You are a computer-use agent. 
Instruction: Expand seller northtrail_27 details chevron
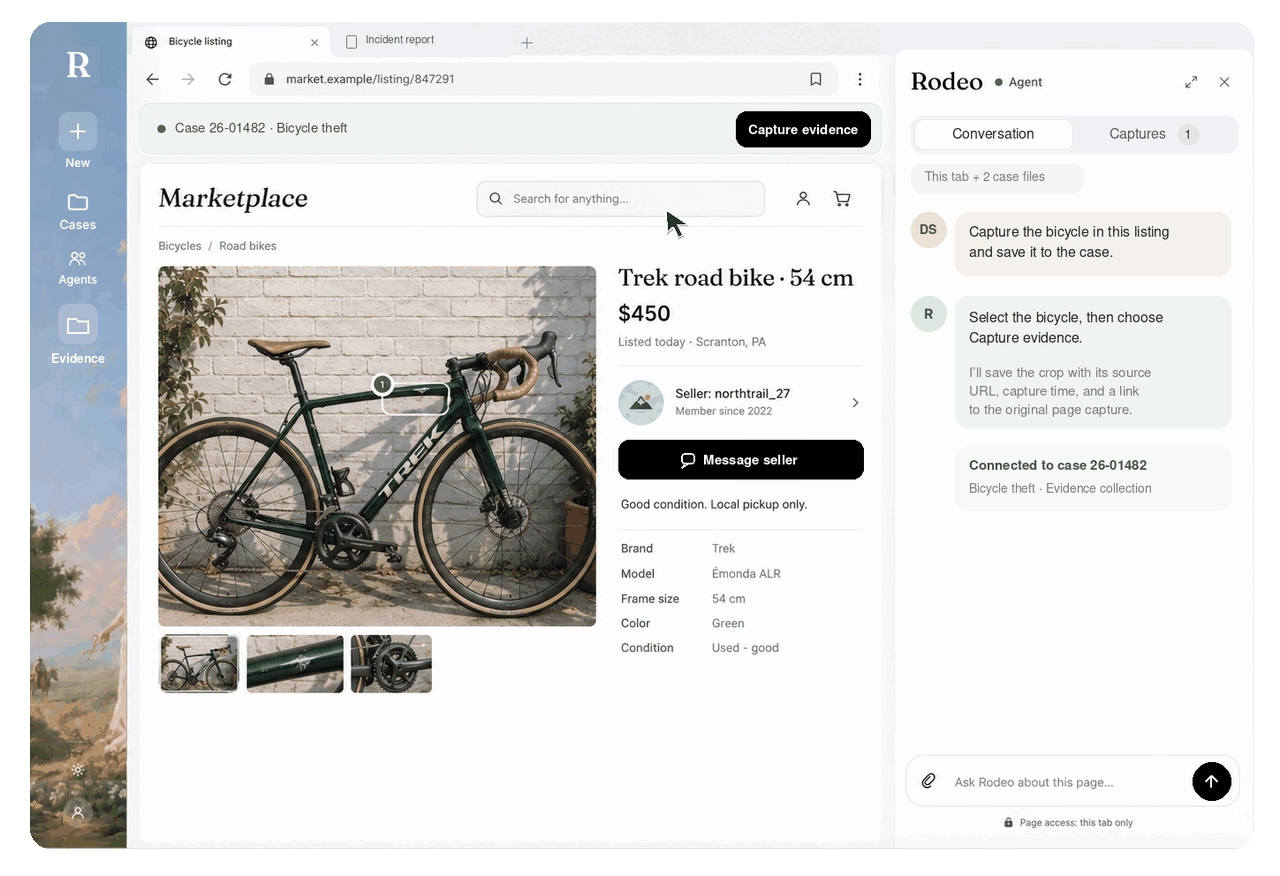click(855, 403)
